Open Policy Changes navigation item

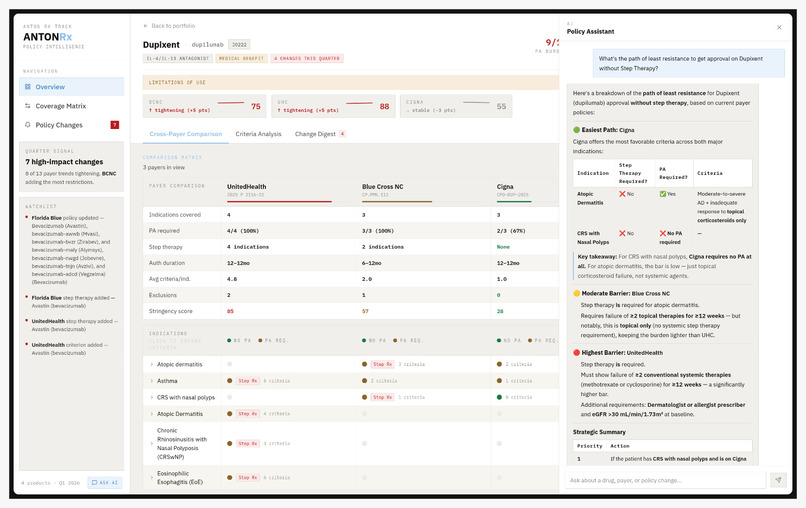click(x=71, y=125)
